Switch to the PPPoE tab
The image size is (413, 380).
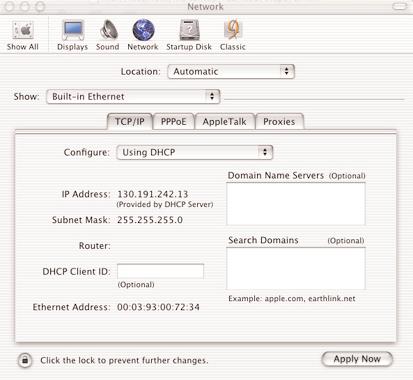point(174,122)
